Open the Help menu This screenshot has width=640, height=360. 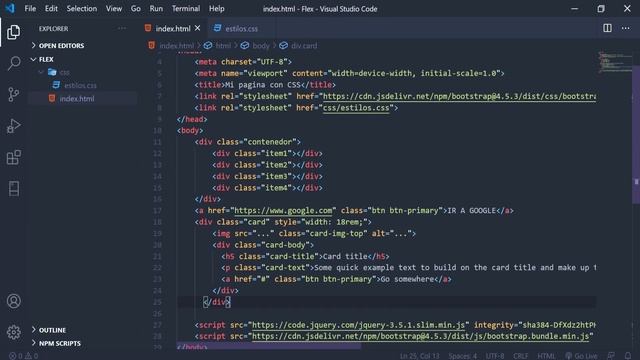click(x=217, y=8)
